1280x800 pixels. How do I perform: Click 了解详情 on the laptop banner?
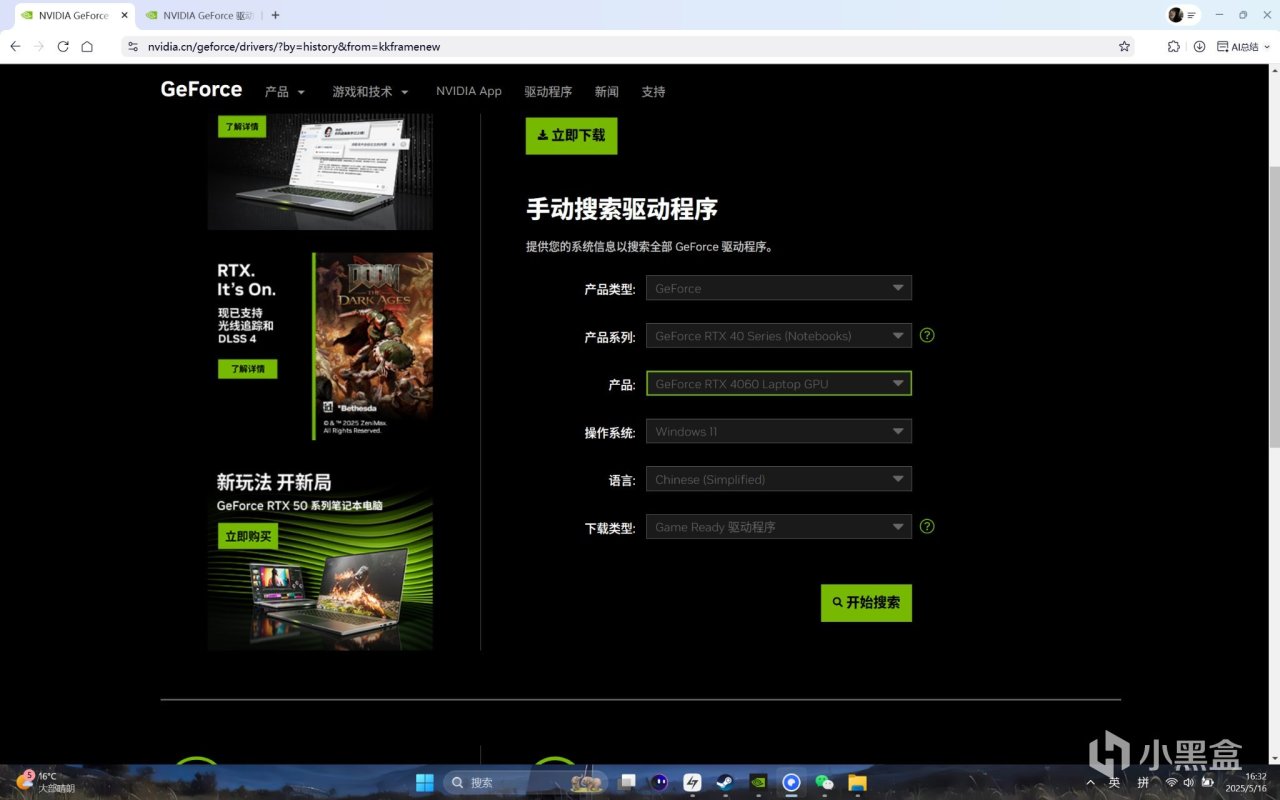tap(242, 127)
